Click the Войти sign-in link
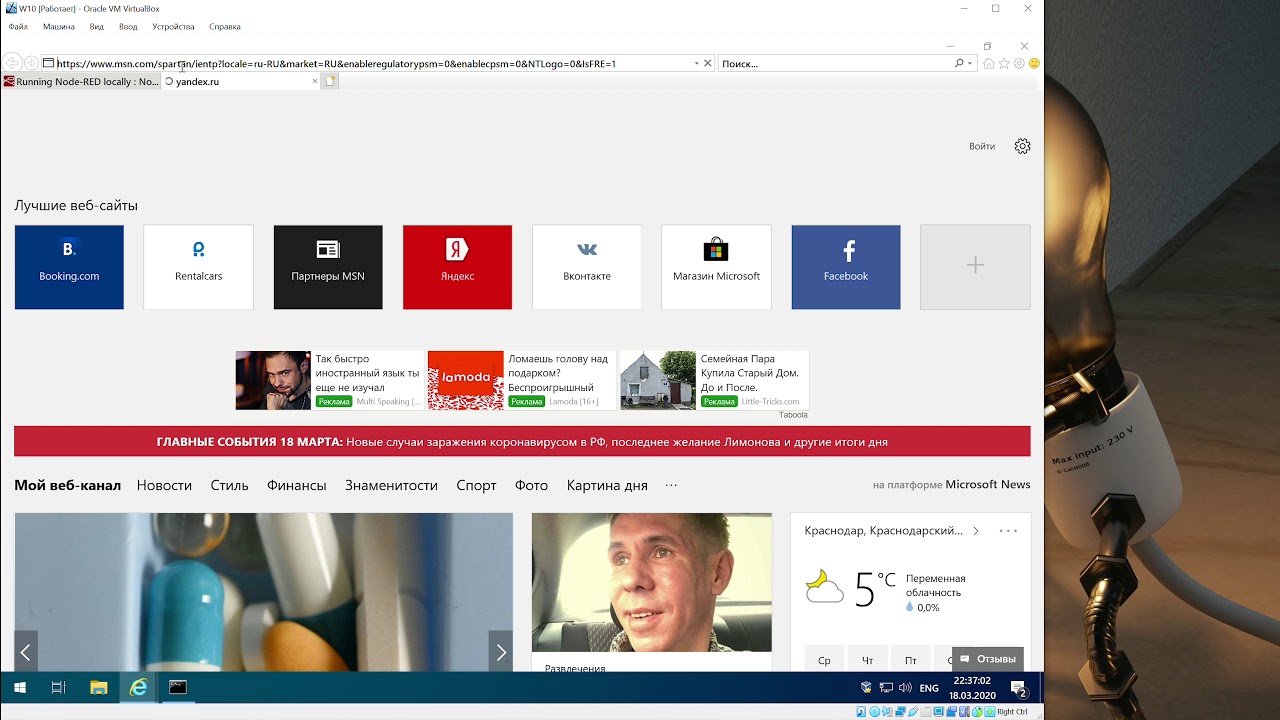Viewport: 1280px width, 720px height. click(x=982, y=146)
